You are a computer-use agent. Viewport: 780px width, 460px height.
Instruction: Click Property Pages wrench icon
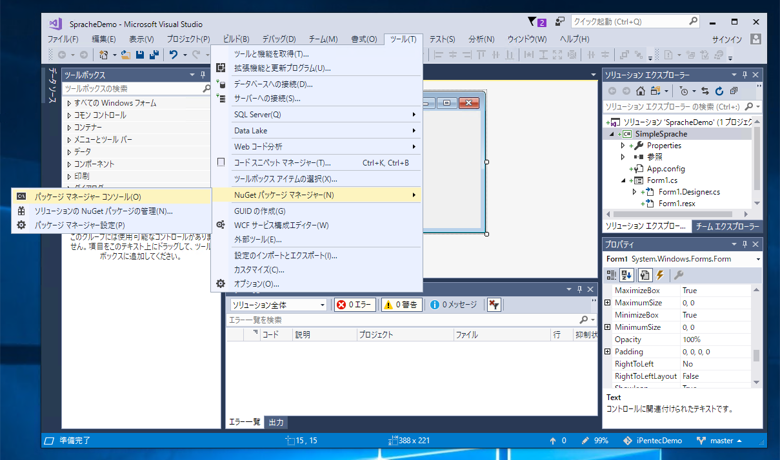[679, 275]
